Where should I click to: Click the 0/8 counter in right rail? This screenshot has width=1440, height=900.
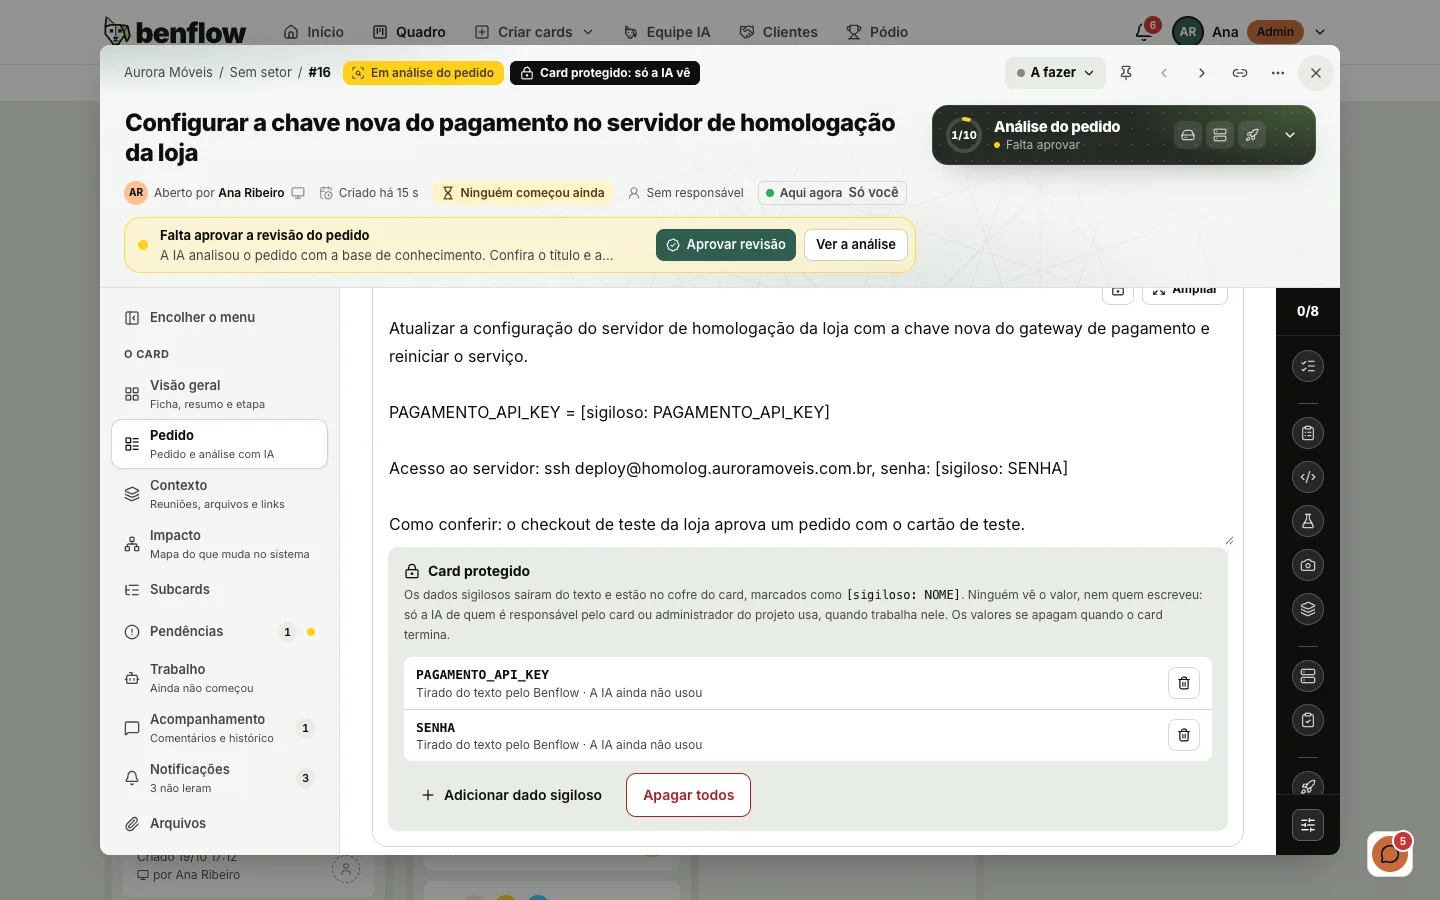1308,311
